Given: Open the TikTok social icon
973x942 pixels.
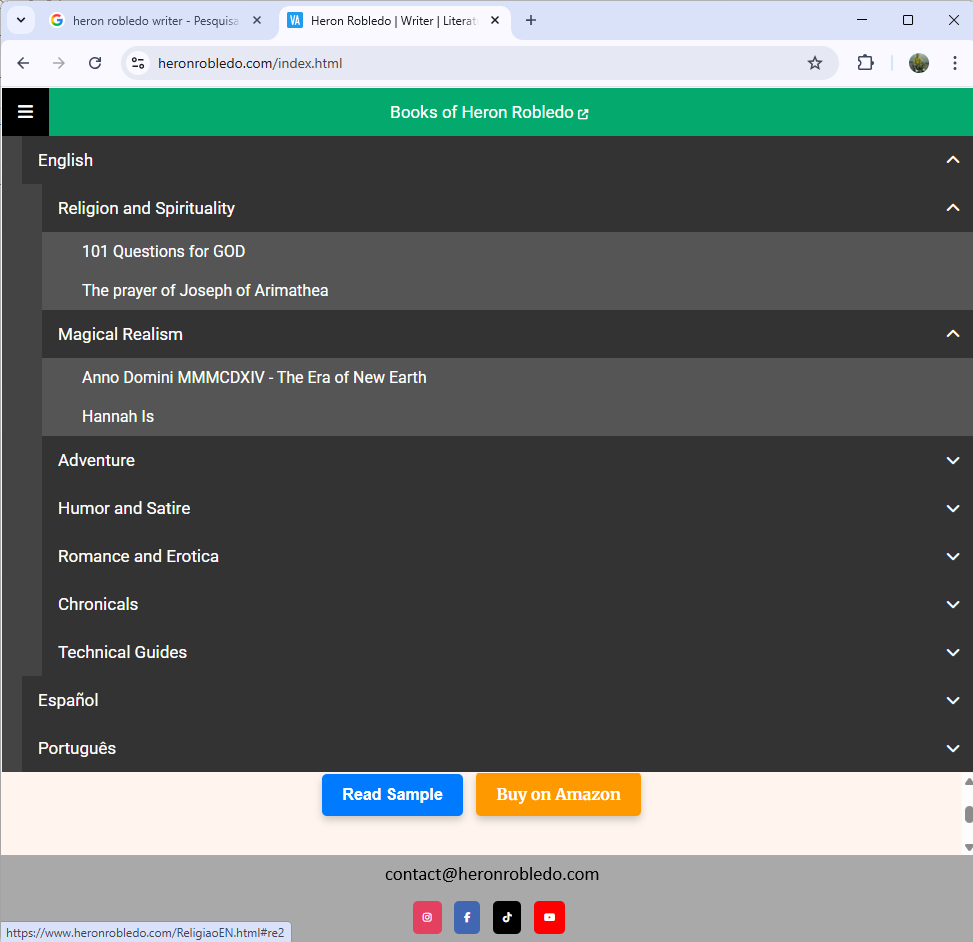Looking at the screenshot, I should (x=507, y=917).
